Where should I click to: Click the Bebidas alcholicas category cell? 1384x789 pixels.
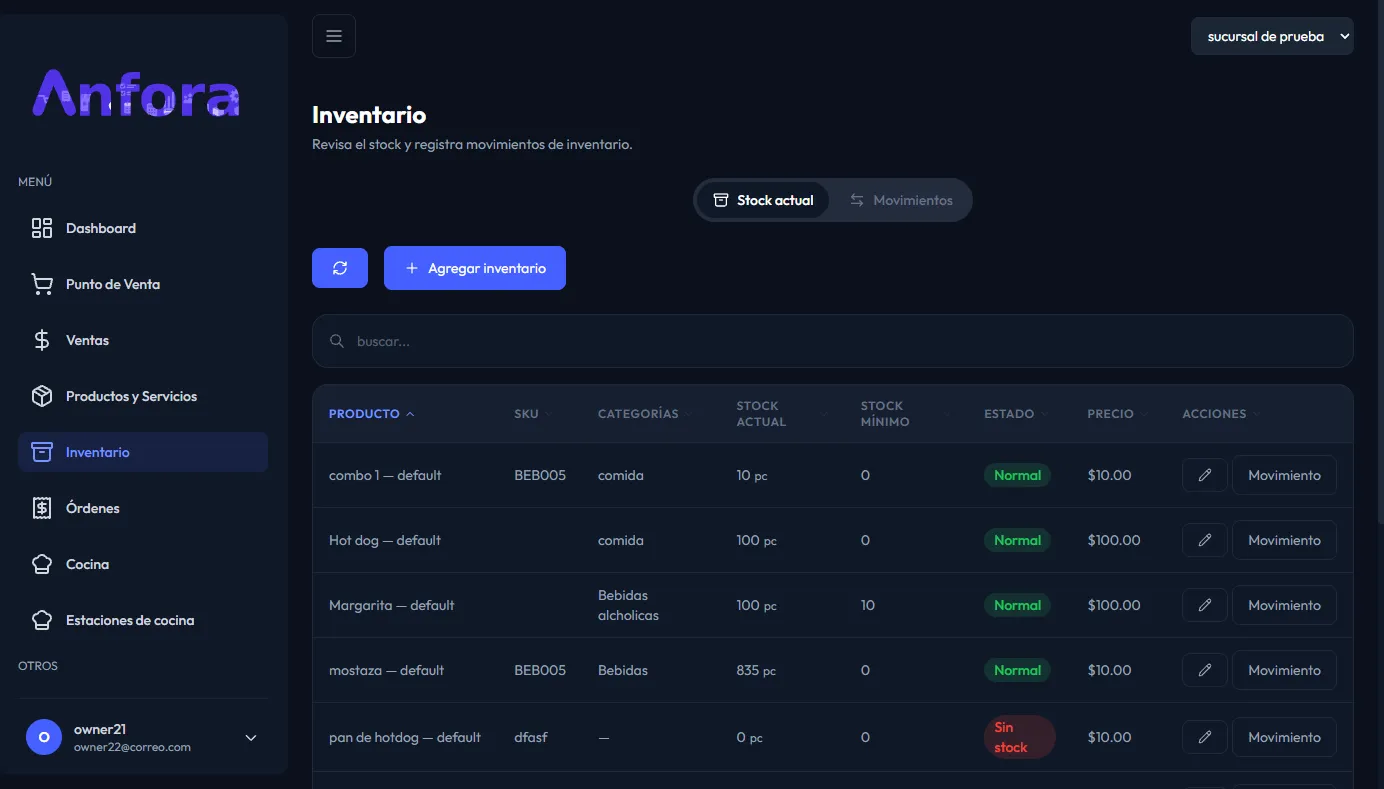(628, 605)
